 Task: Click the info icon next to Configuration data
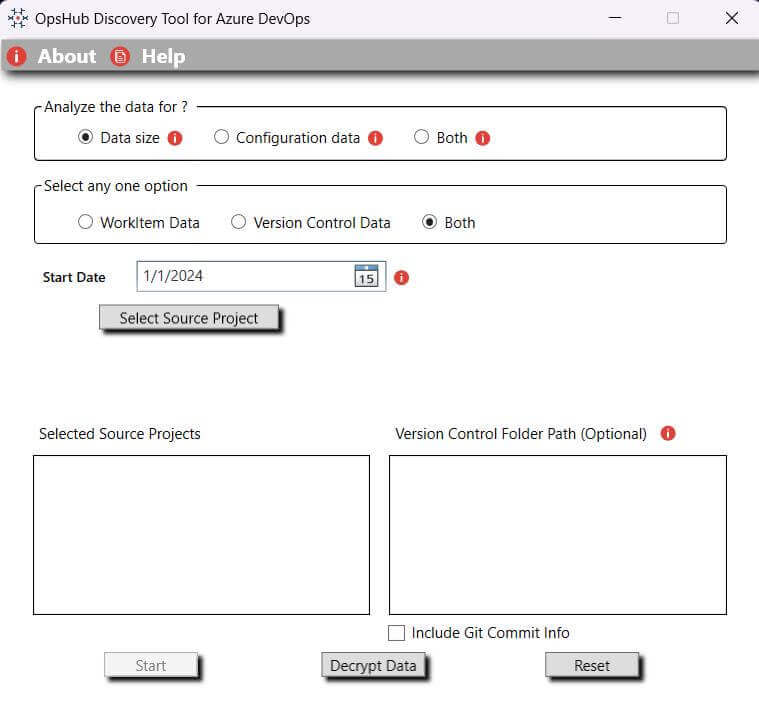pyautogui.click(x=375, y=138)
